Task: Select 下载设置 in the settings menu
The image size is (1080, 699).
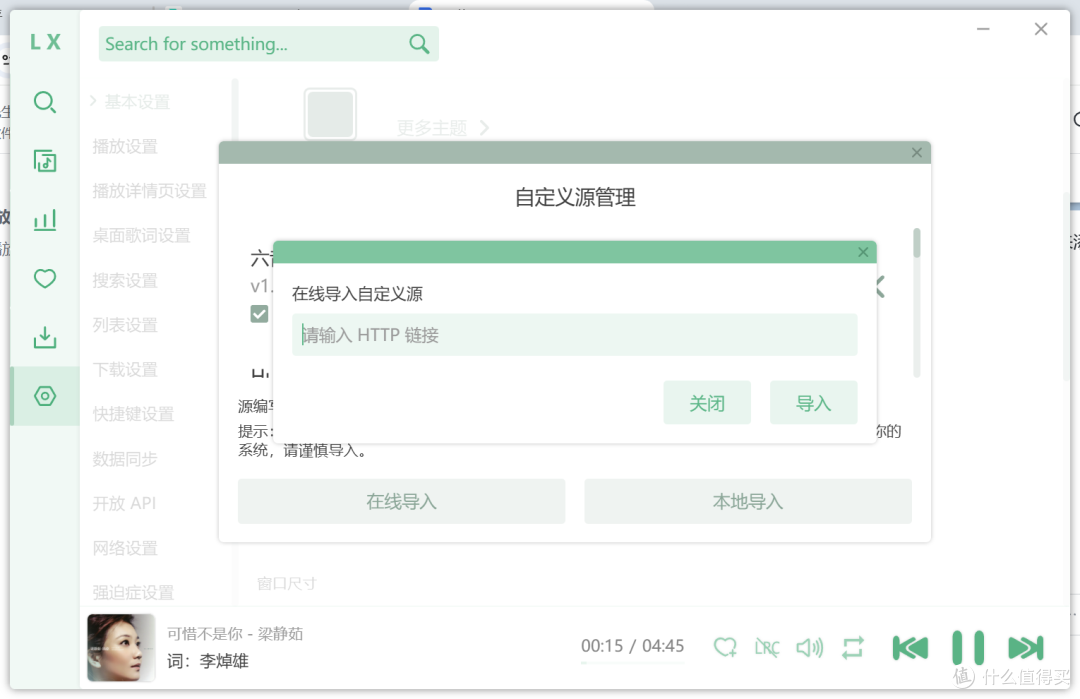Action: point(125,369)
